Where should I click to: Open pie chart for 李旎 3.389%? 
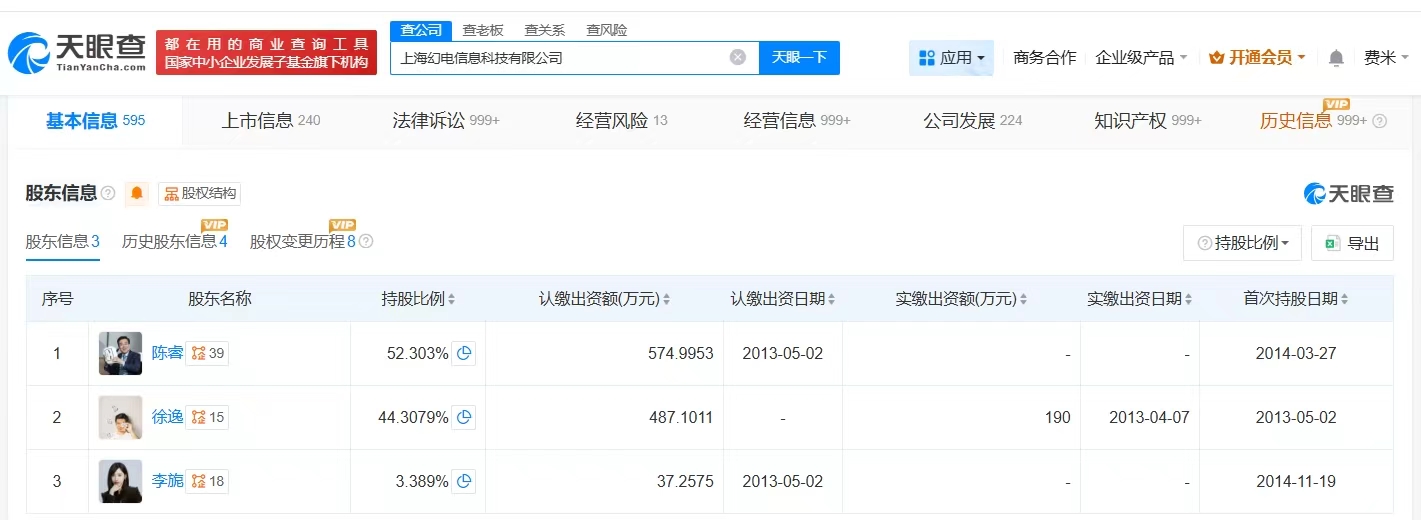tap(463, 481)
